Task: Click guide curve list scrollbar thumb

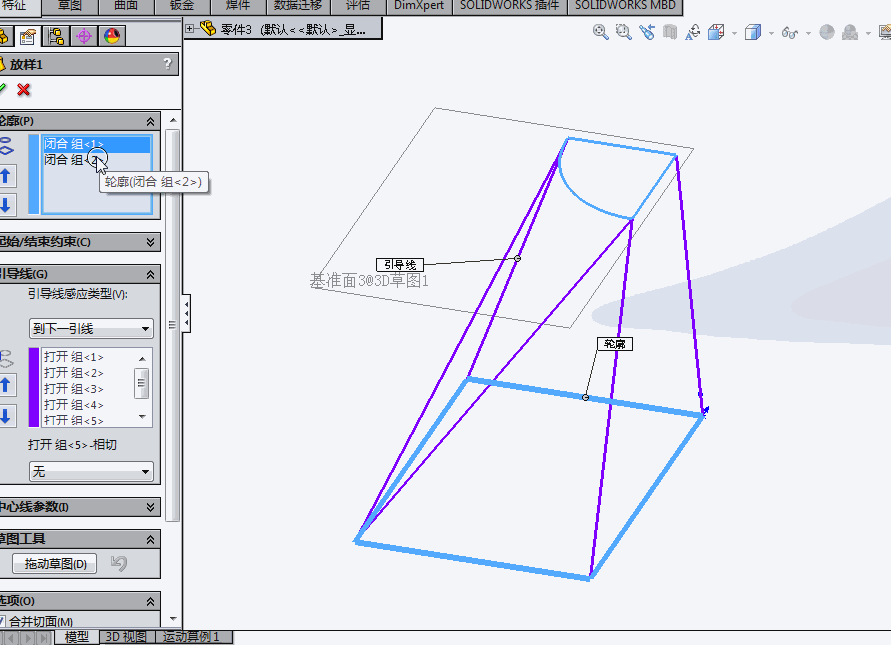Action: point(142,383)
